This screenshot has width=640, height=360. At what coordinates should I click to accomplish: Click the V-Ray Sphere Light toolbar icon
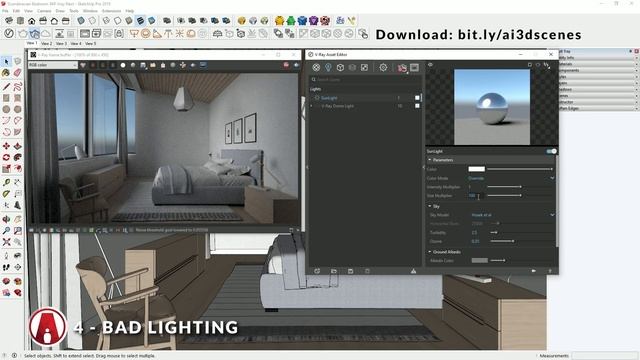coord(145,33)
